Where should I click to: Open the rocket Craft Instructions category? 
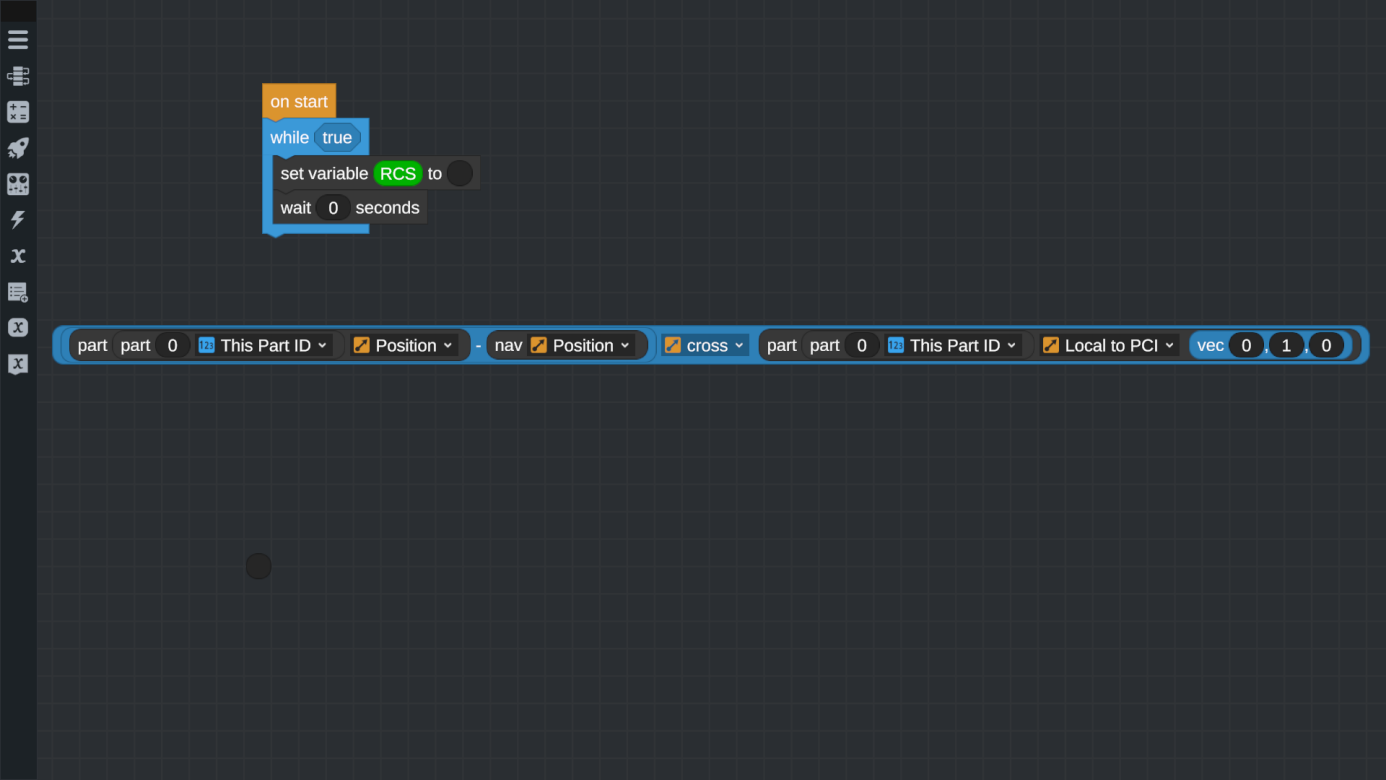[x=18, y=148]
